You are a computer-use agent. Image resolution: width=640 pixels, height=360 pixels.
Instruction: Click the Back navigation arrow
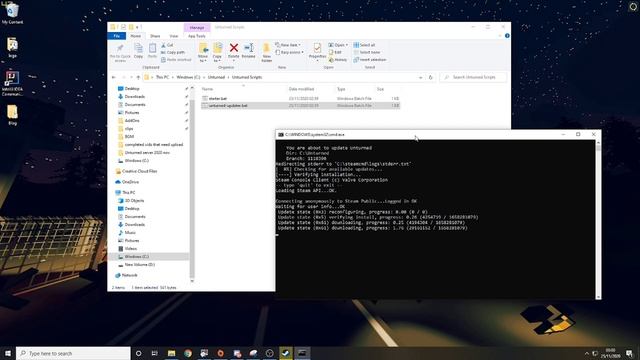tap(113, 77)
